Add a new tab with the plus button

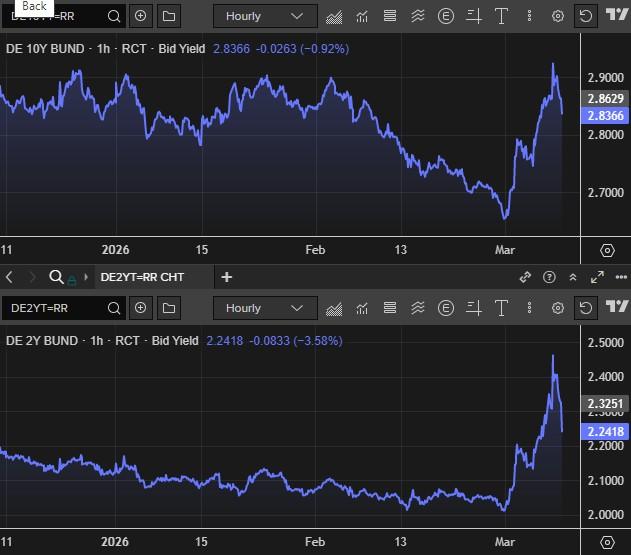pos(227,277)
